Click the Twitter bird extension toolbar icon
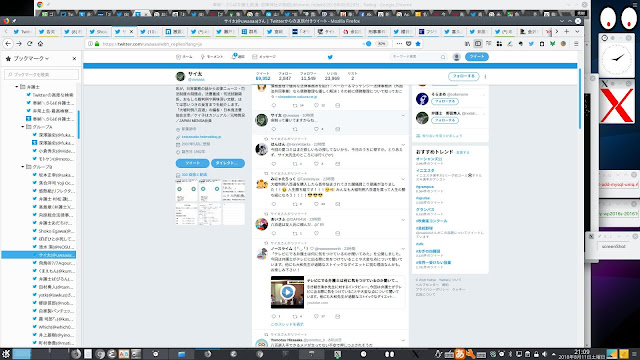 [x=531, y=44]
